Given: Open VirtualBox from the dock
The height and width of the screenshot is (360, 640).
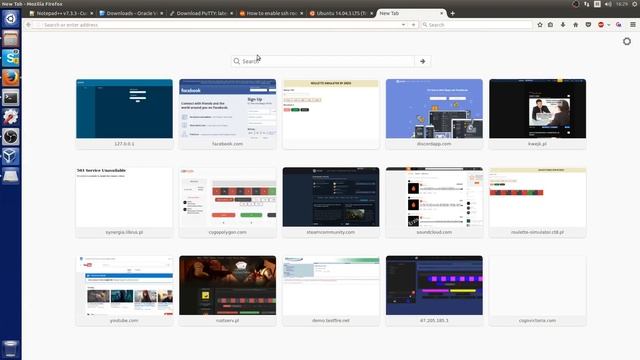Looking at the screenshot, I should 11,156.
